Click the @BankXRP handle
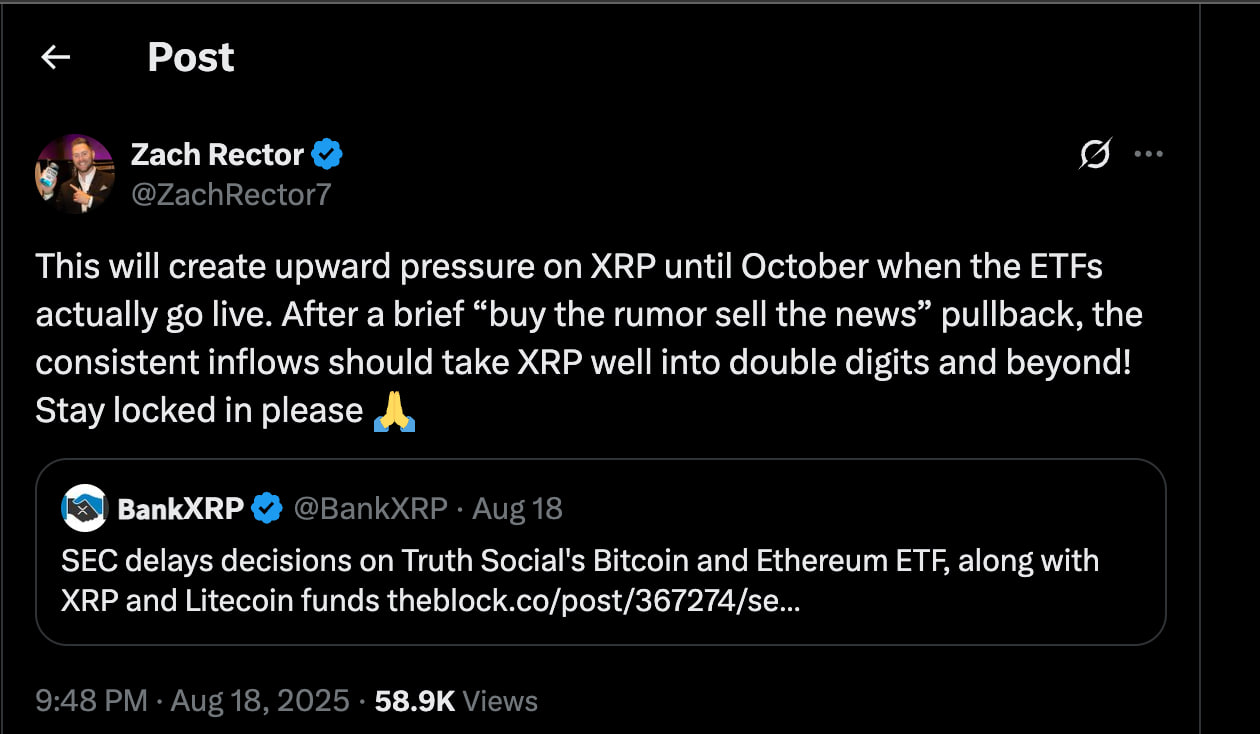 370,508
